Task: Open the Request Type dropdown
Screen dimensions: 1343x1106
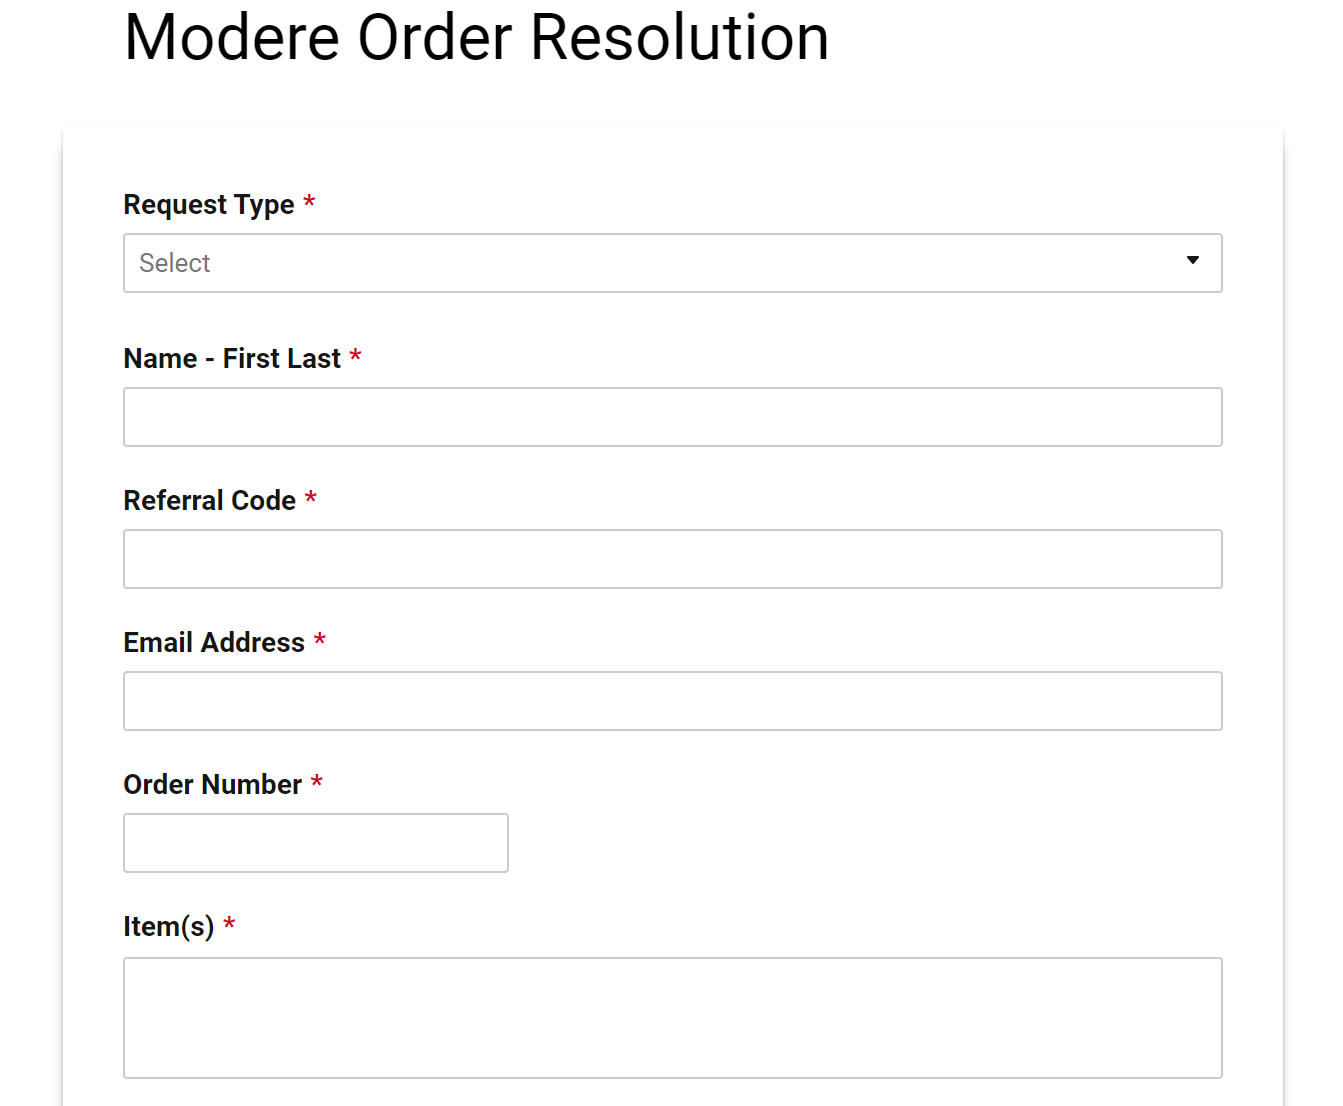Action: (672, 263)
